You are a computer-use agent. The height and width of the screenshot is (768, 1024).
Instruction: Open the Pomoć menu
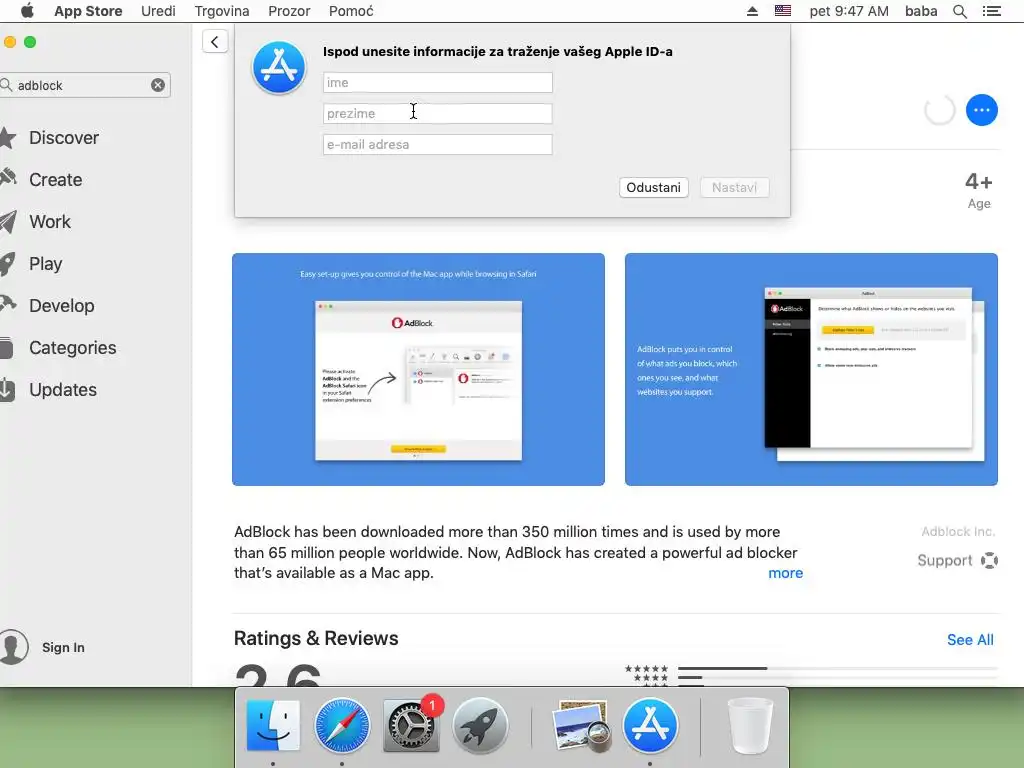click(x=351, y=11)
